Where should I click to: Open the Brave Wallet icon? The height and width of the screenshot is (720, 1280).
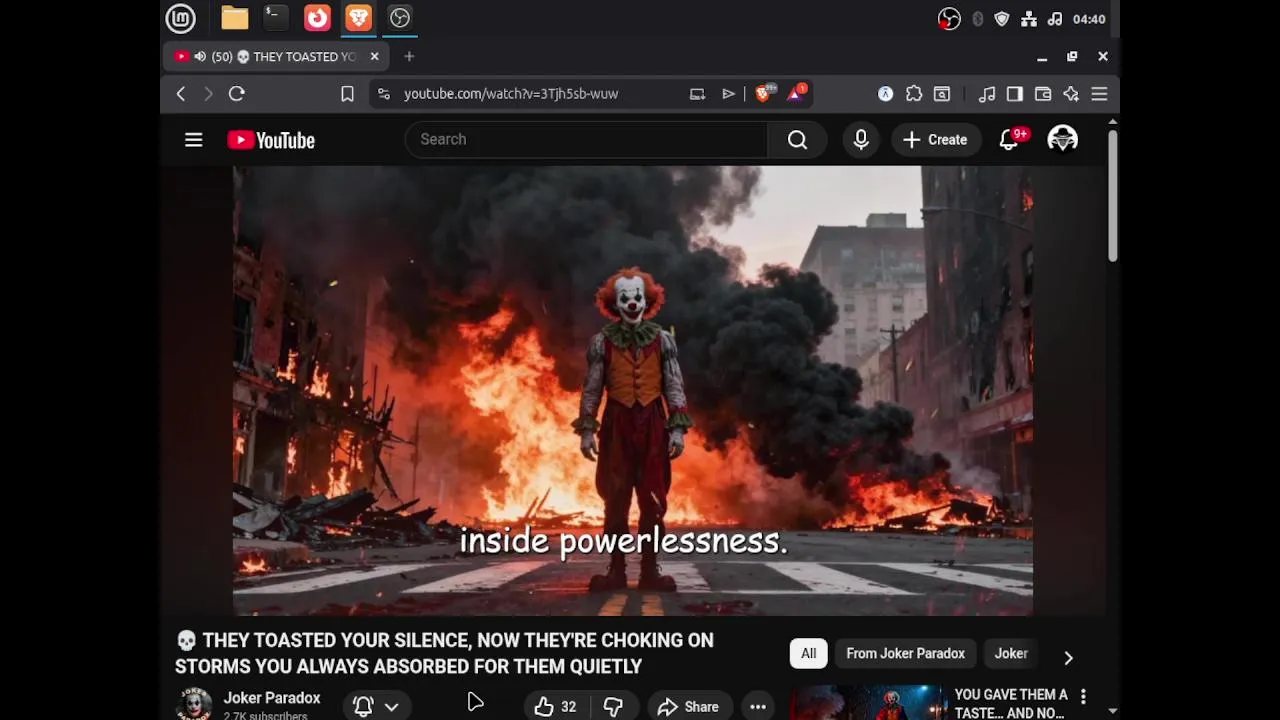pyautogui.click(x=1043, y=94)
